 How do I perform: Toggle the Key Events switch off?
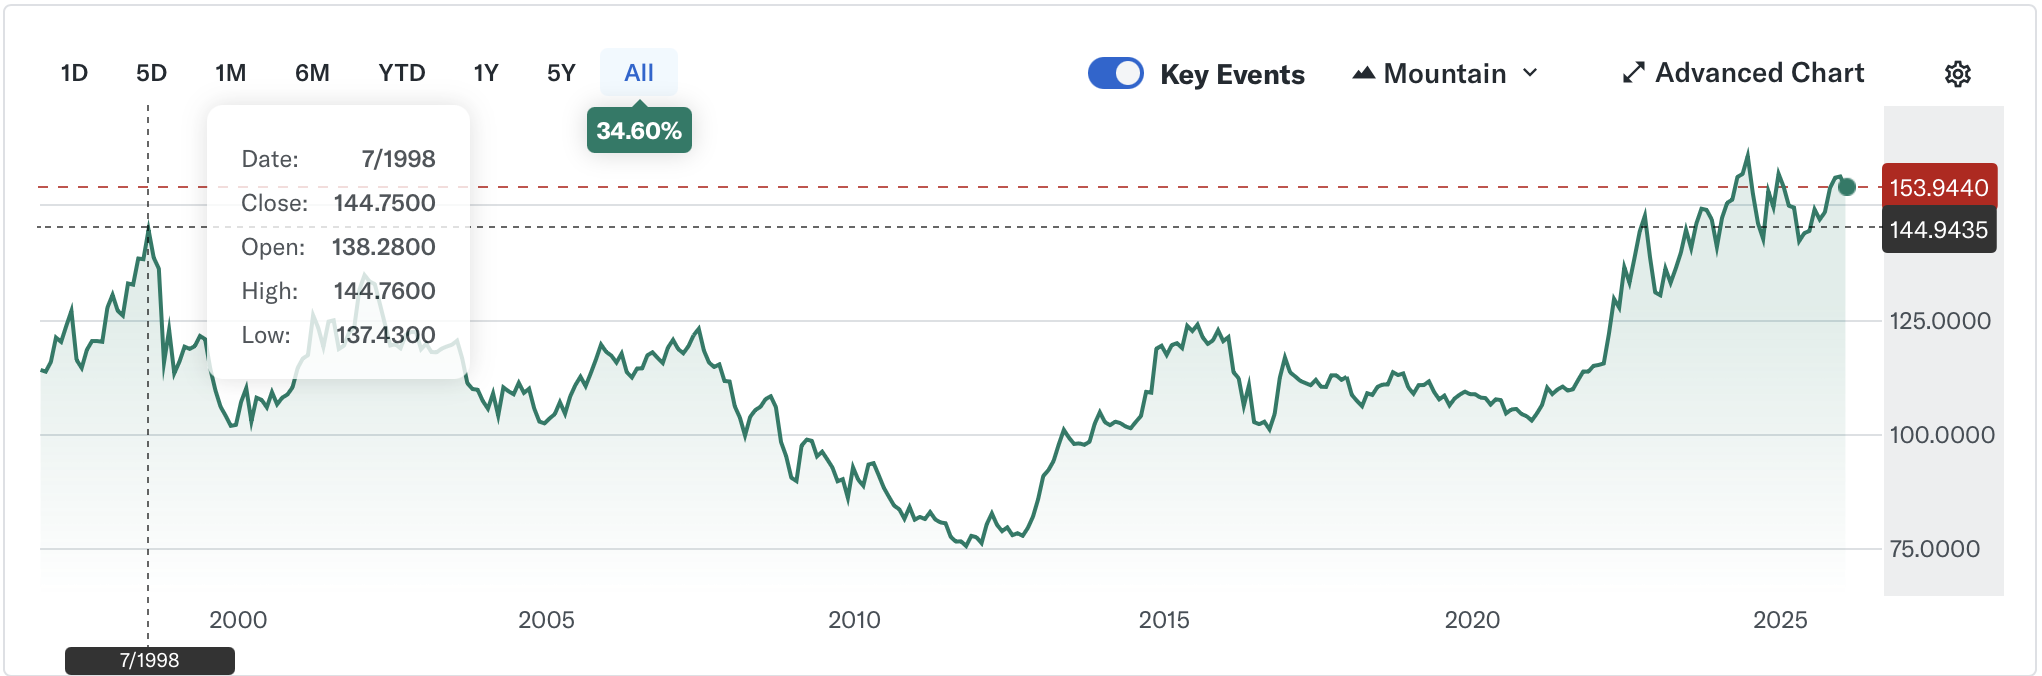pyautogui.click(x=1115, y=73)
